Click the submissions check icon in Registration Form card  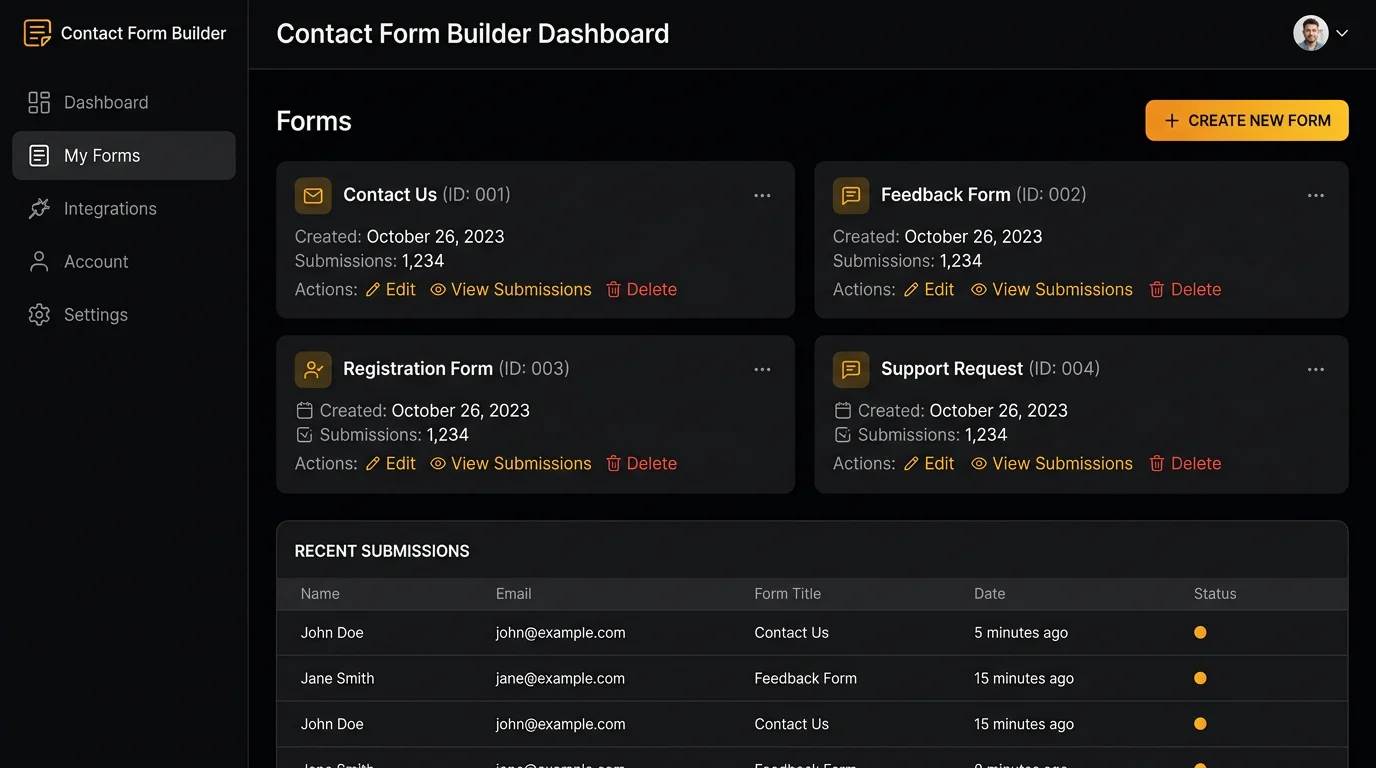click(305, 435)
